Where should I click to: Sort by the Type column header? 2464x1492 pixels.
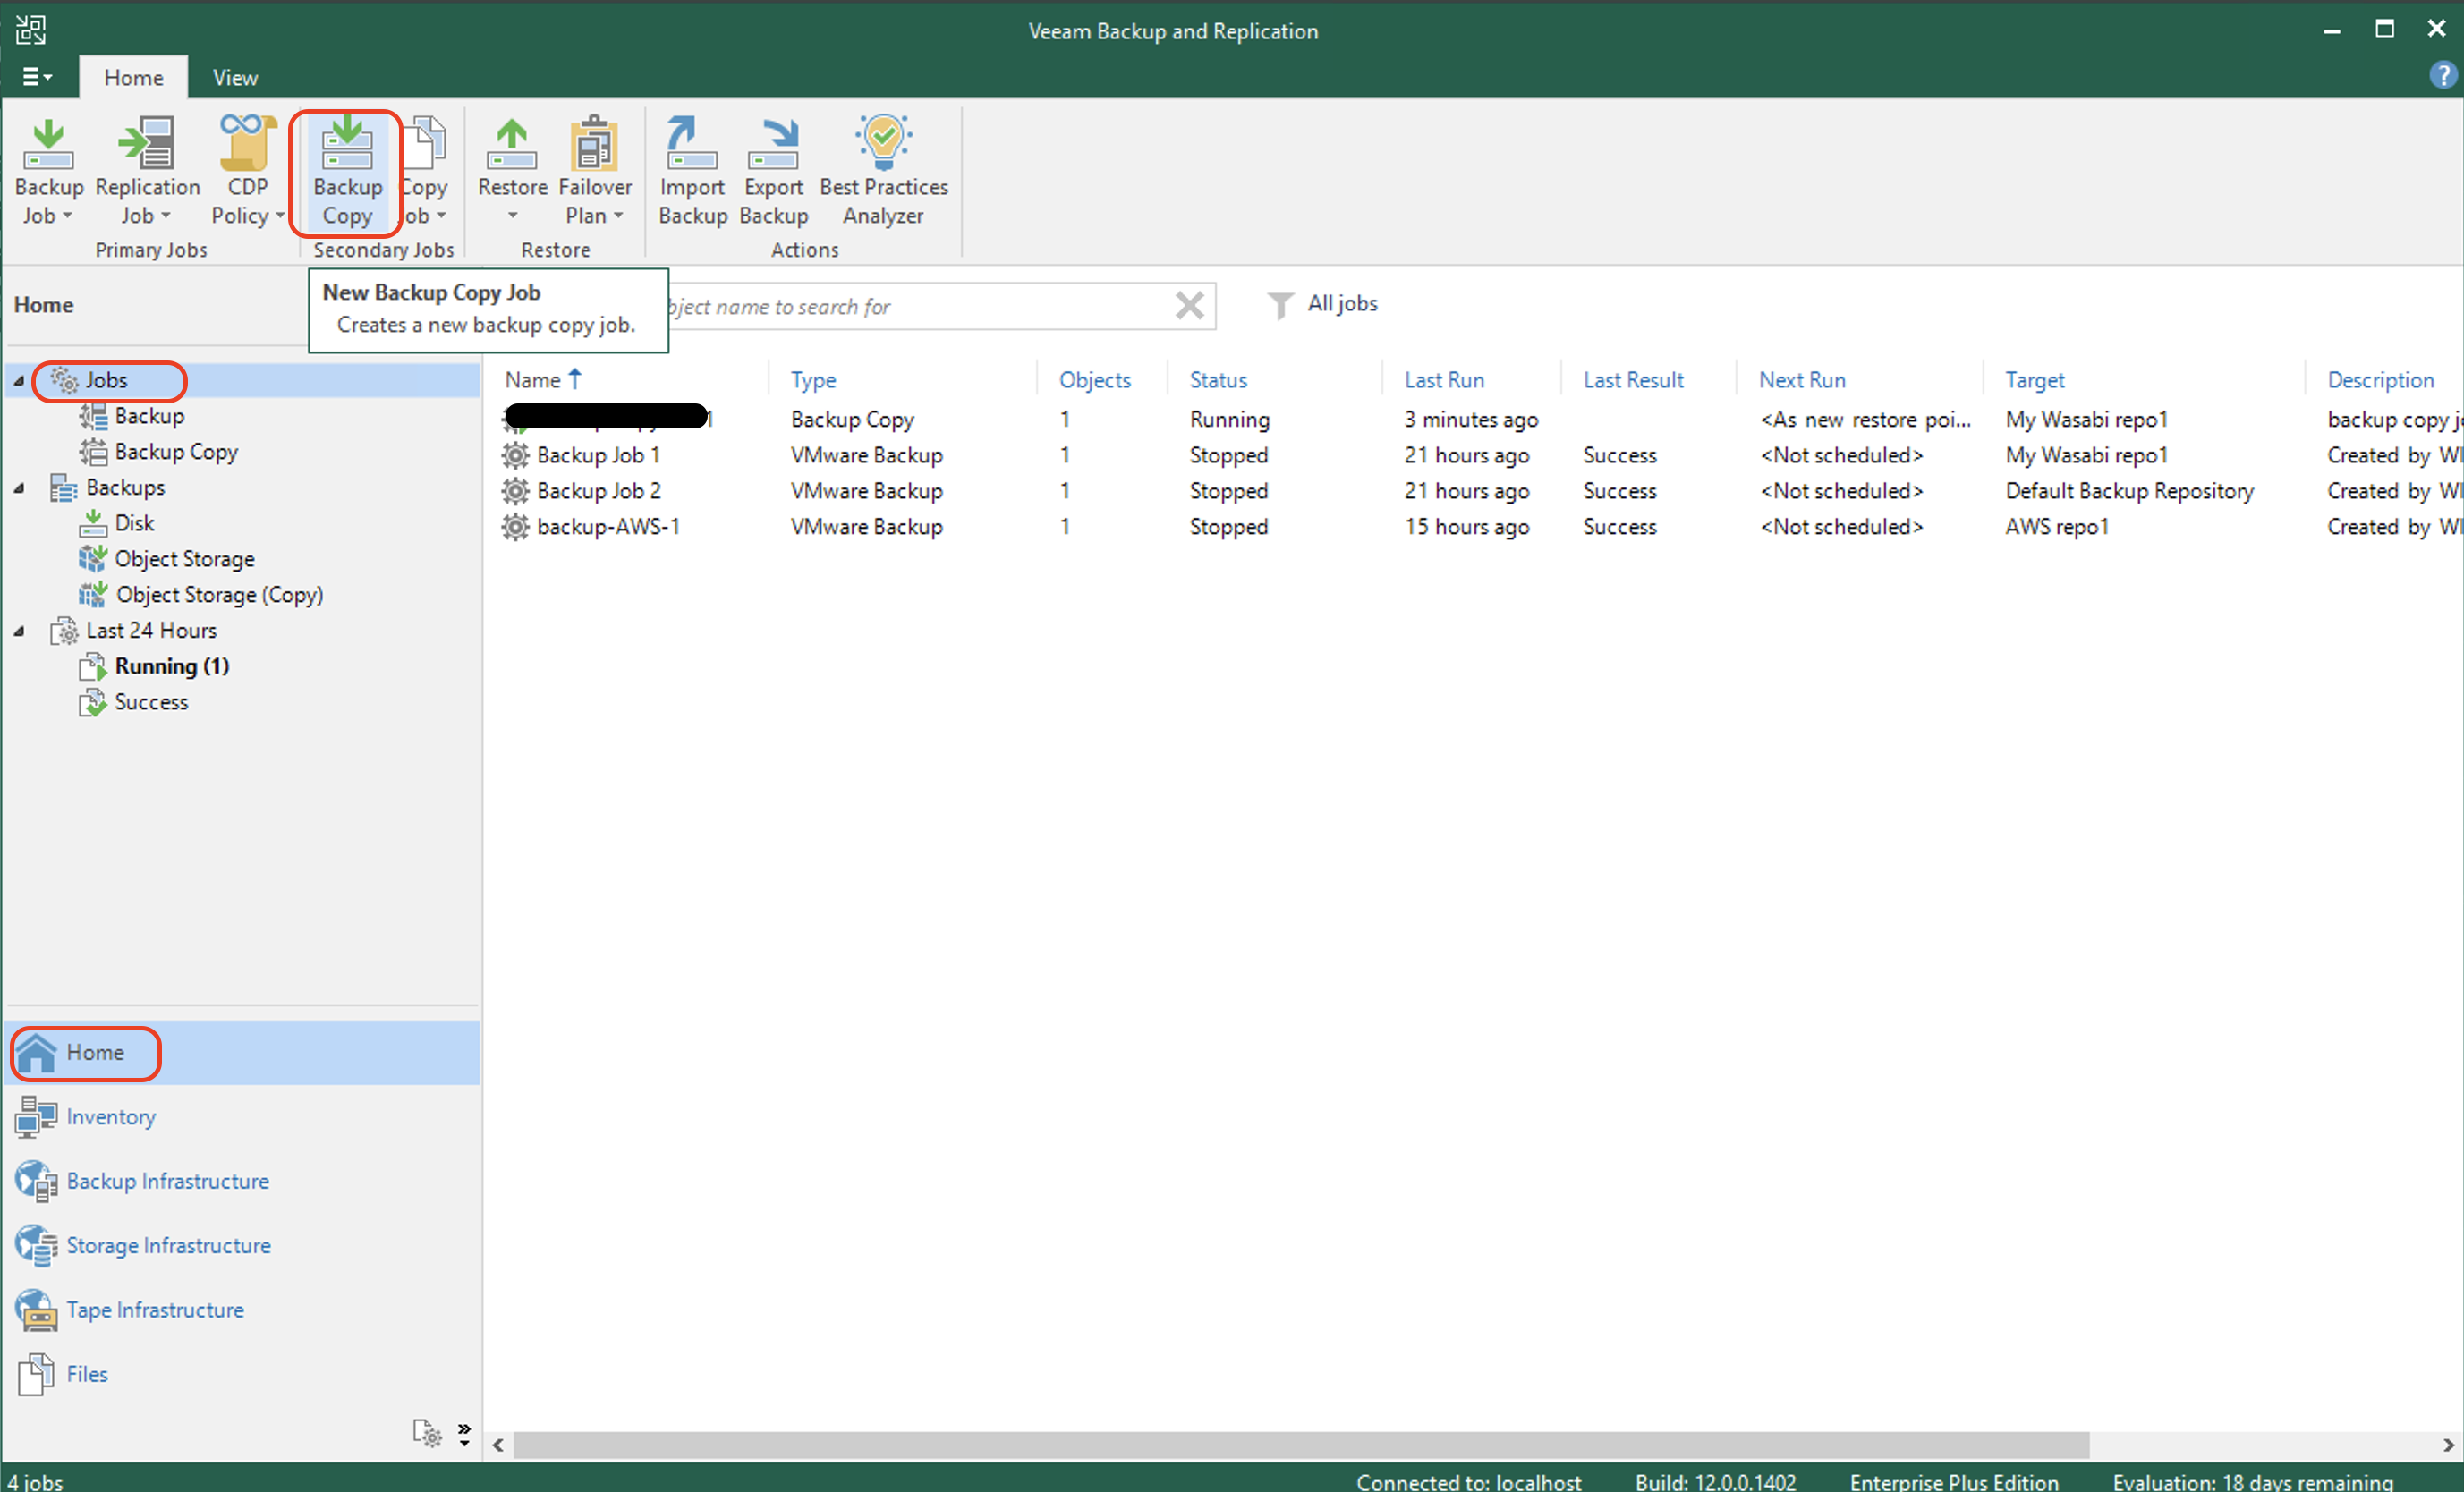click(x=813, y=380)
